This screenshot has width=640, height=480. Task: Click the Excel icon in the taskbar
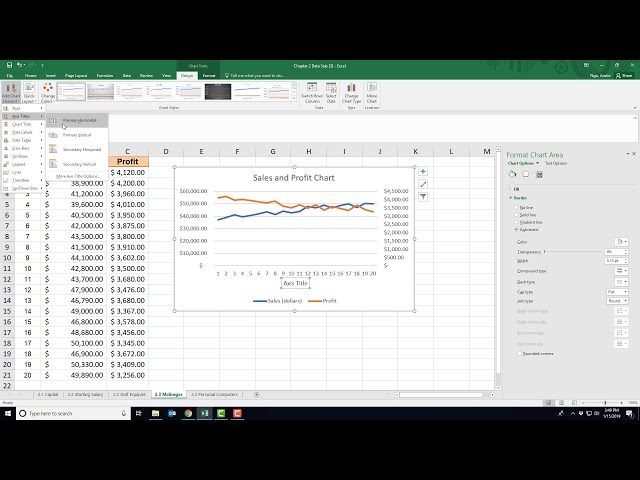pyautogui.click(x=204, y=413)
